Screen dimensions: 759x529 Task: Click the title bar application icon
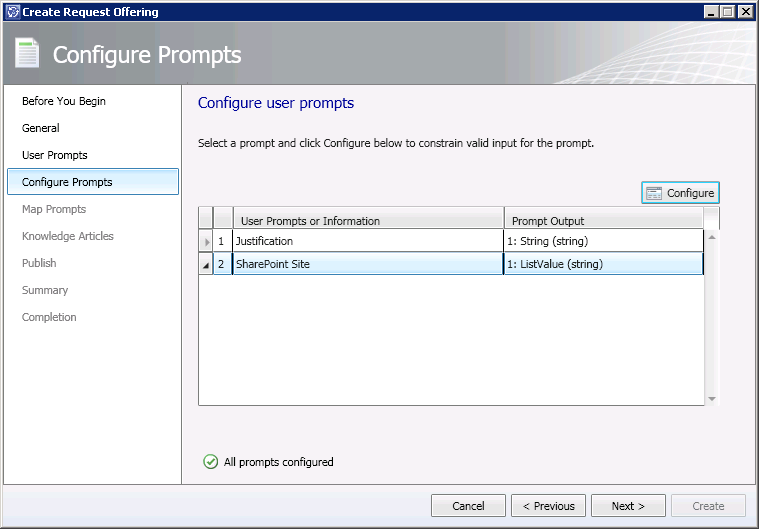pos(11,12)
